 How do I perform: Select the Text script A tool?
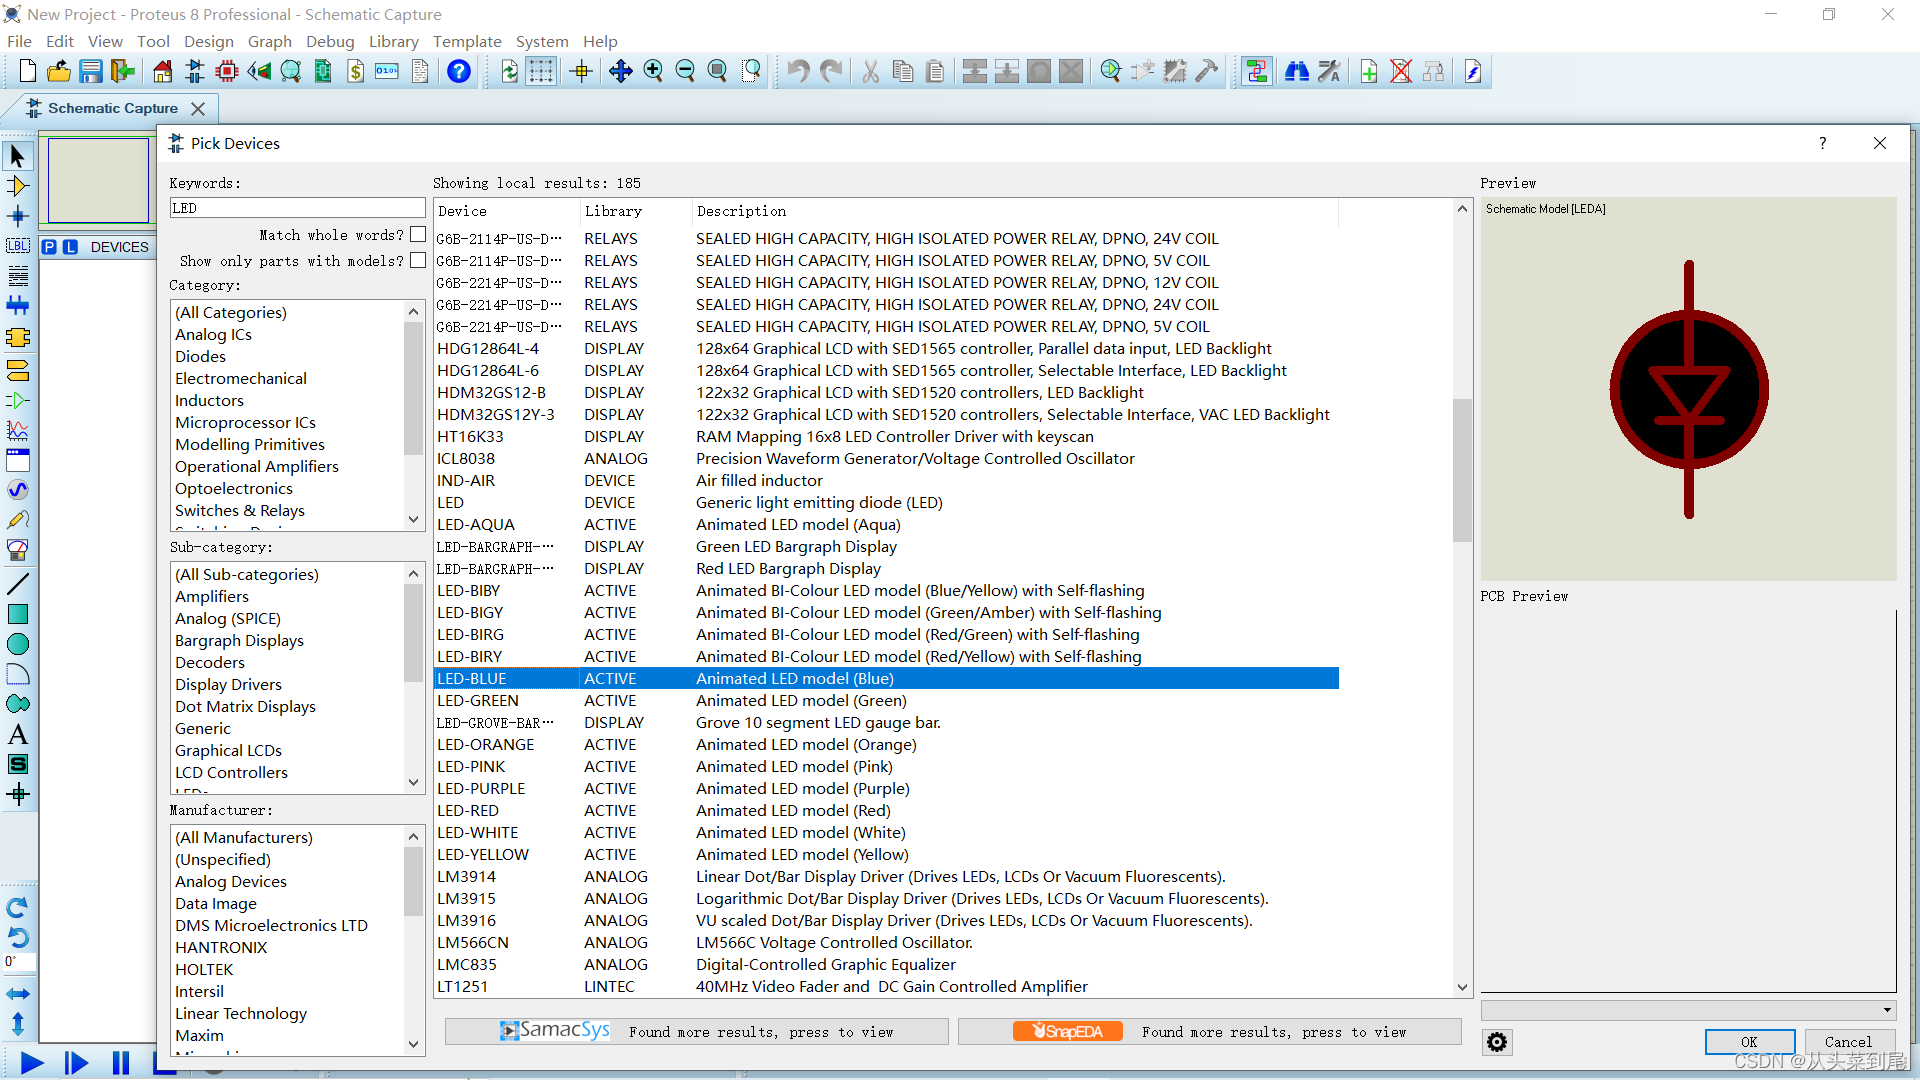[x=18, y=734]
